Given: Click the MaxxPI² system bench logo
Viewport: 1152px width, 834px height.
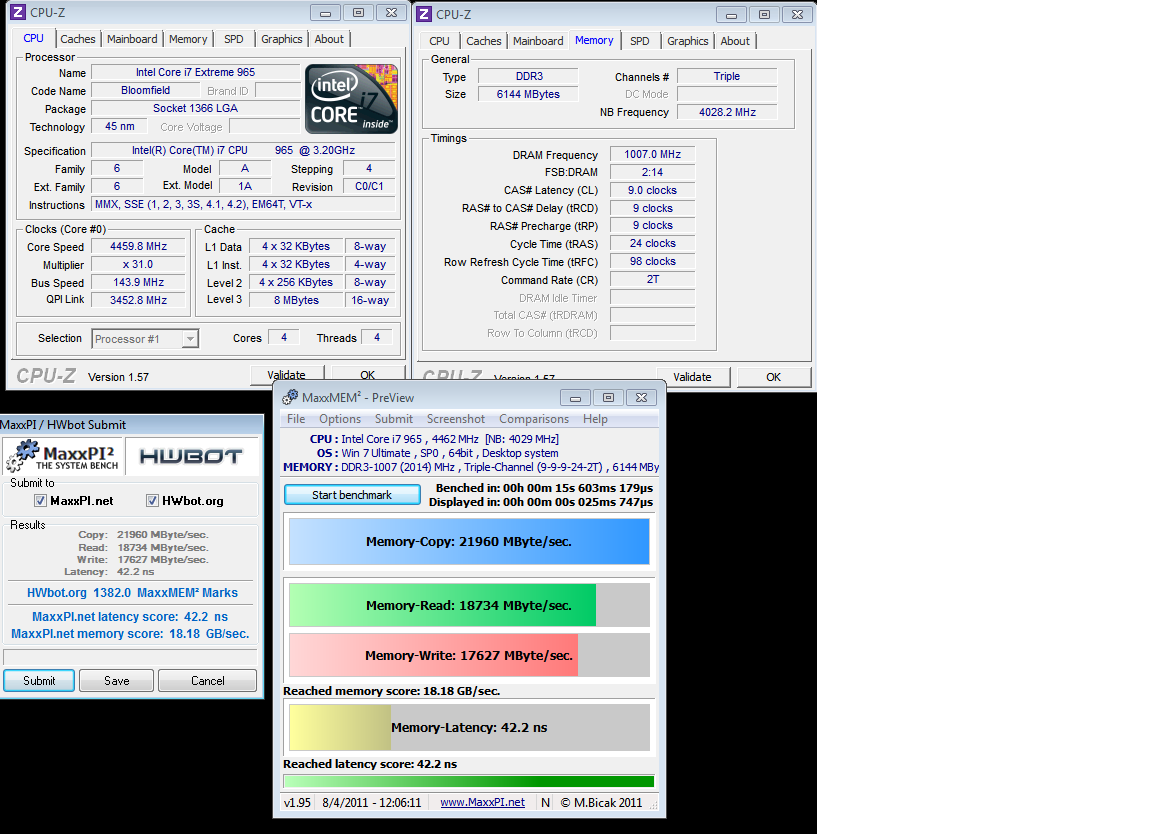Looking at the screenshot, I should point(62,456).
